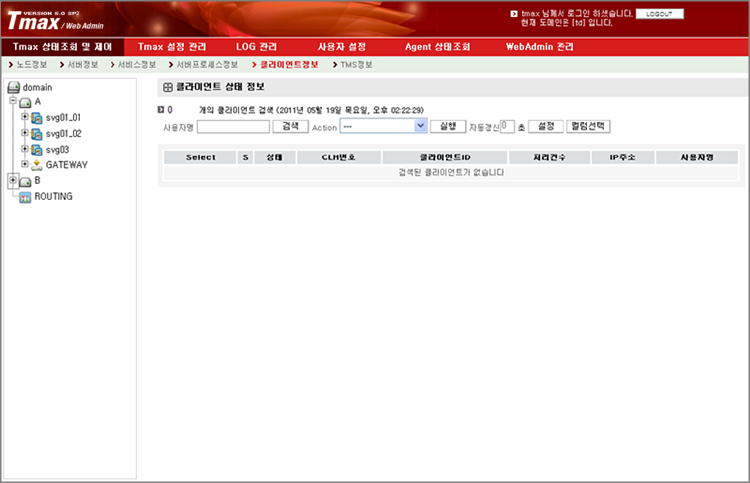Click node B folder icon
Viewport: 750px width, 483px height.
pos(25,182)
